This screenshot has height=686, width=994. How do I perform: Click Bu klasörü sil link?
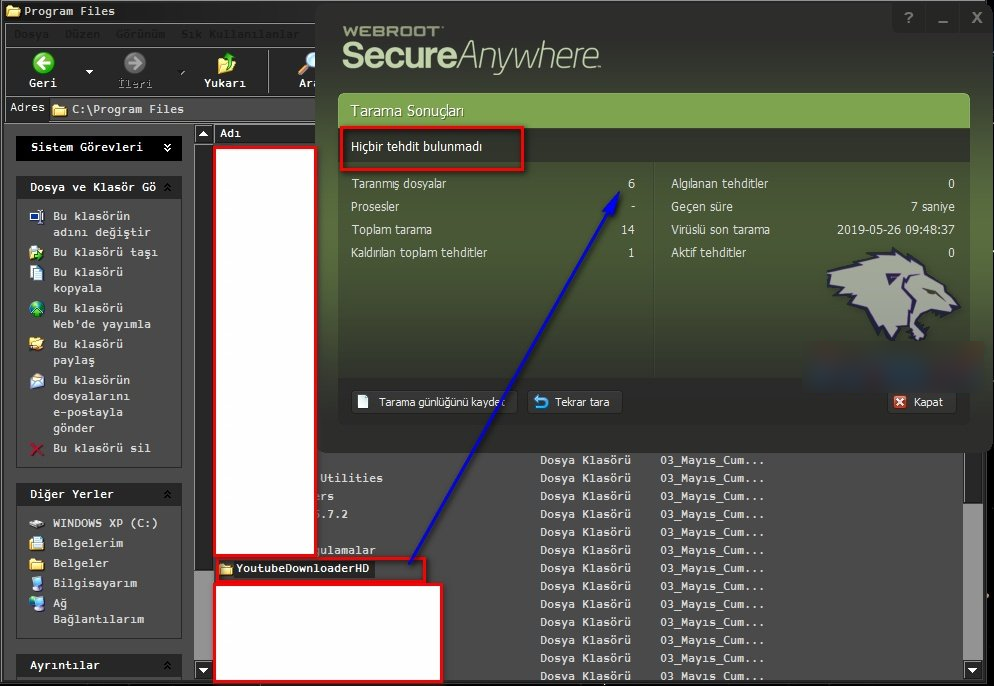pos(101,448)
